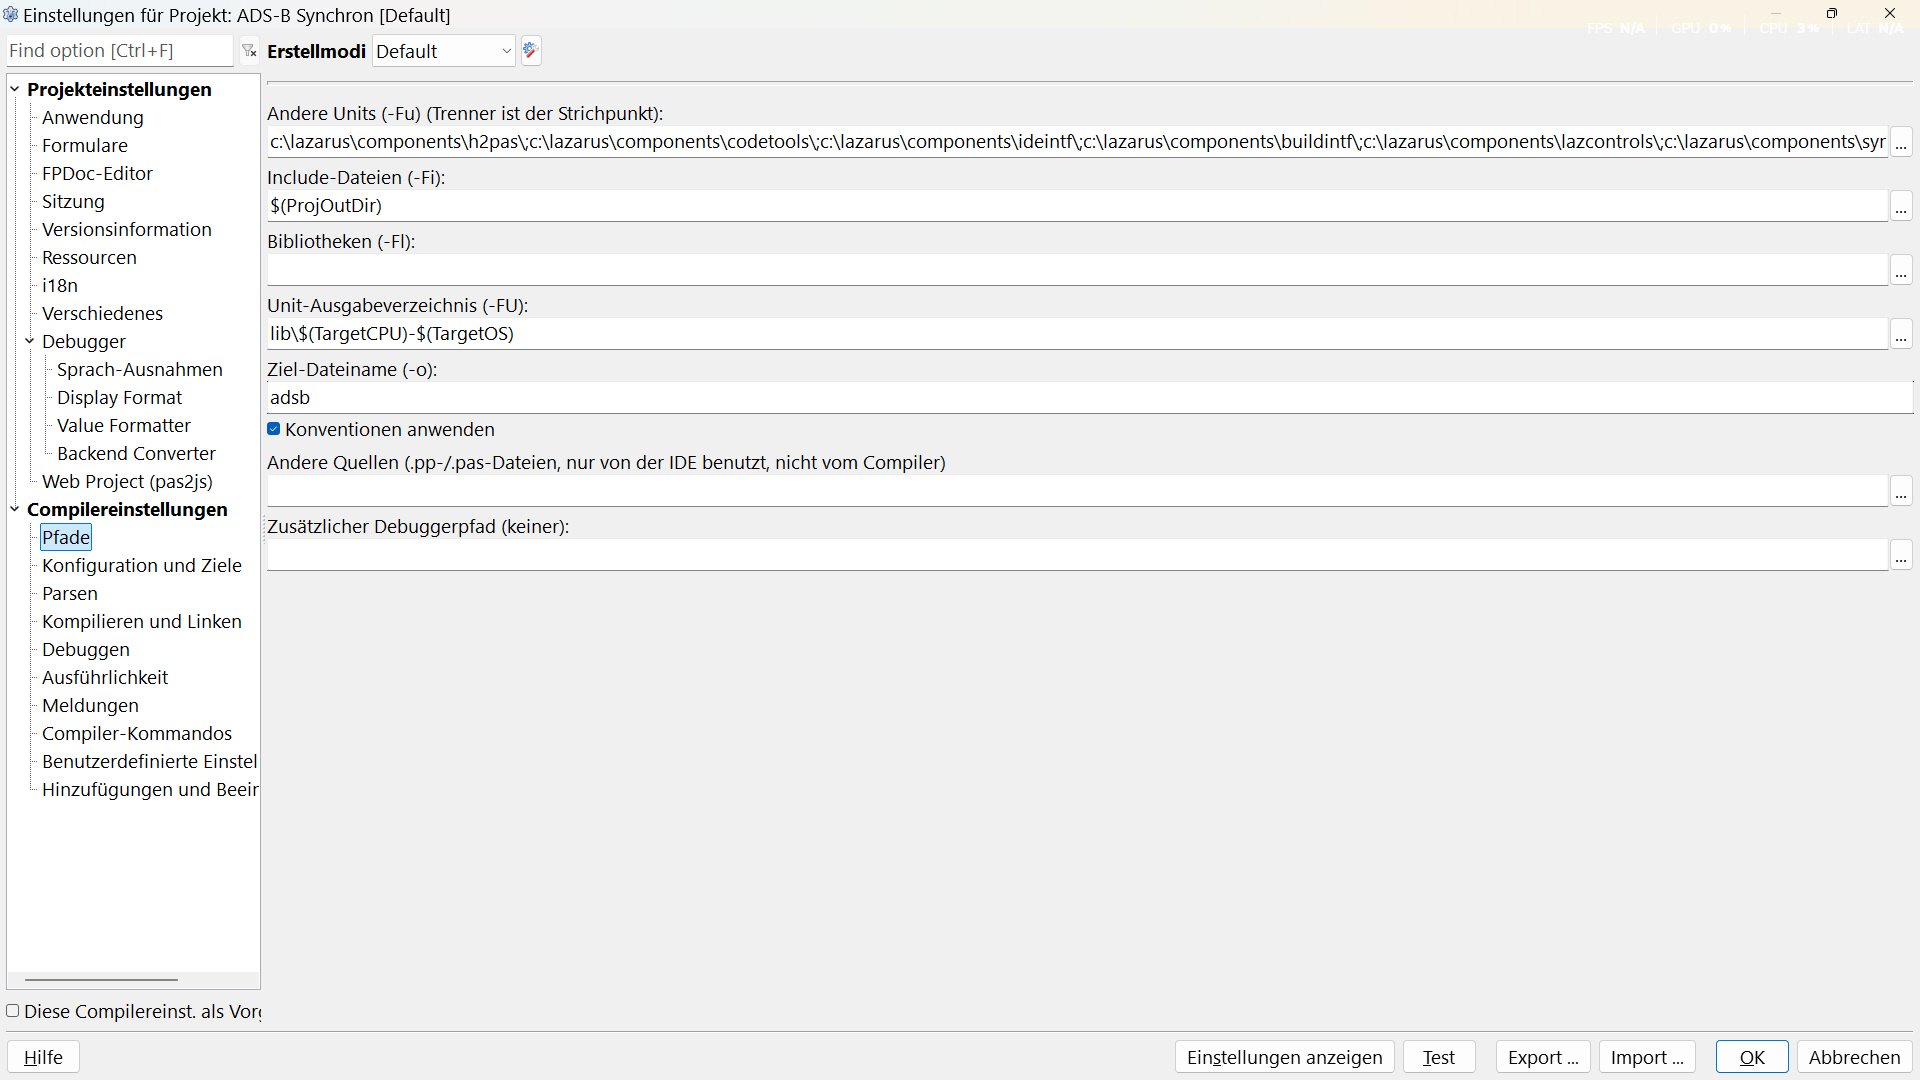Click the clear filter funnel icon

pyautogui.click(x=249, y=51)
